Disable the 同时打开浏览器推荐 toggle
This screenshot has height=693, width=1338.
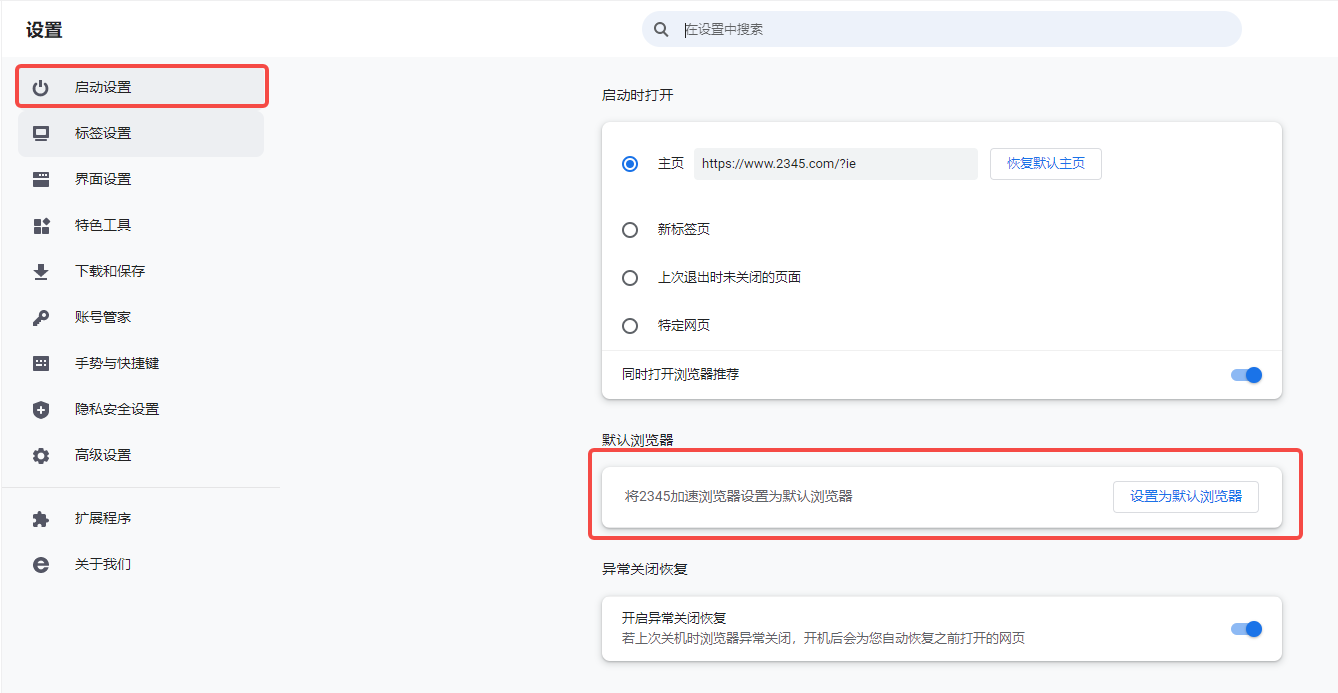1246,374
